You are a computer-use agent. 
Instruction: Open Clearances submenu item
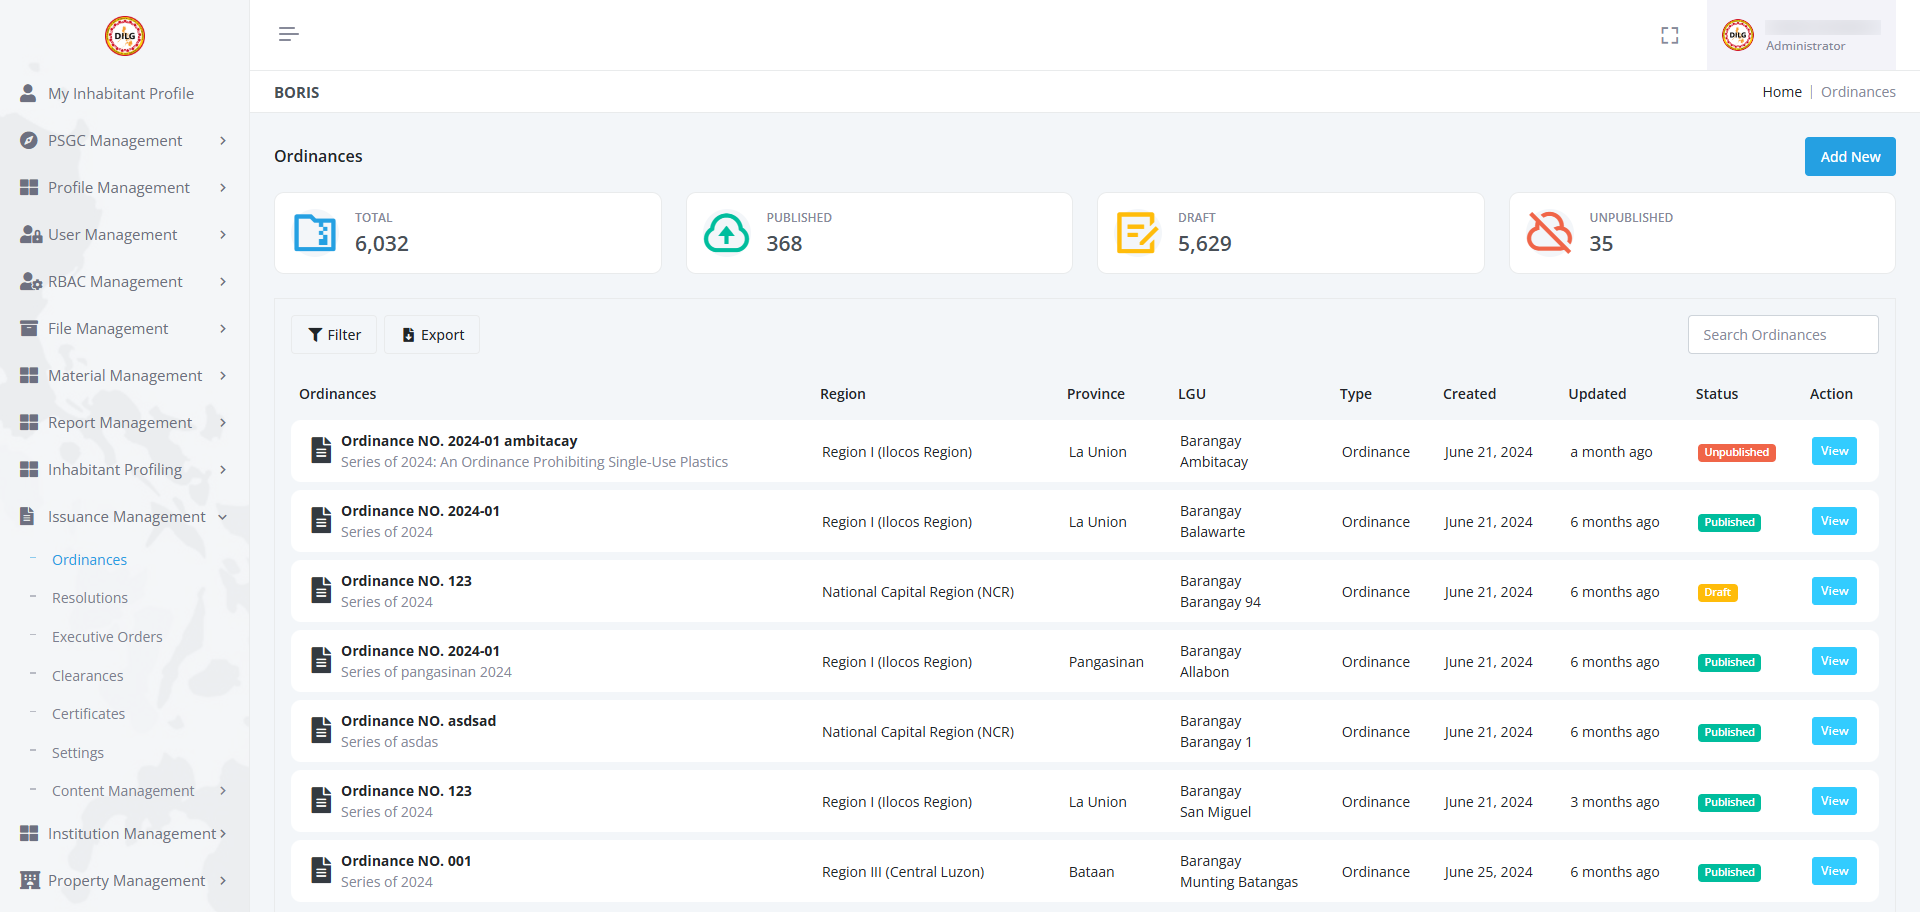pyautogui.click(x=88, y=676)
